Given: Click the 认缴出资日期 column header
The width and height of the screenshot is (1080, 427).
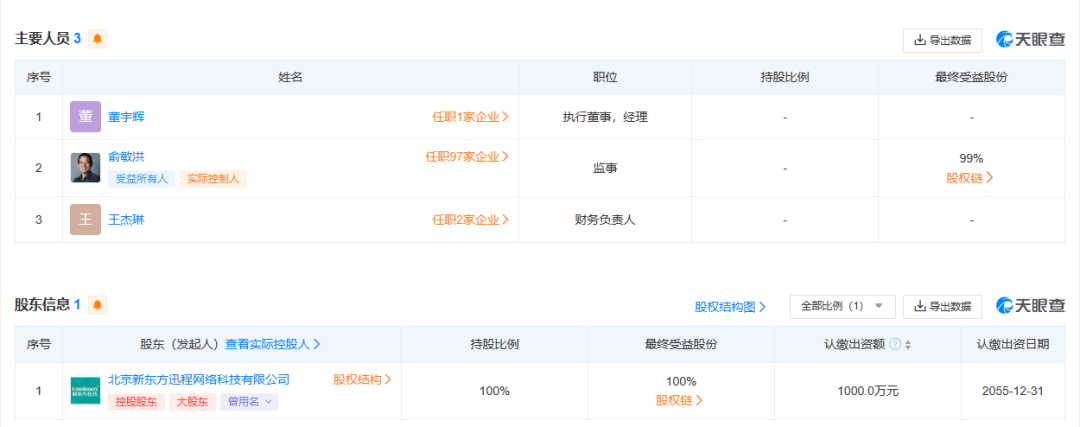Looking at the screenshot, I should pyautogui.click(x=1012, y=344).
